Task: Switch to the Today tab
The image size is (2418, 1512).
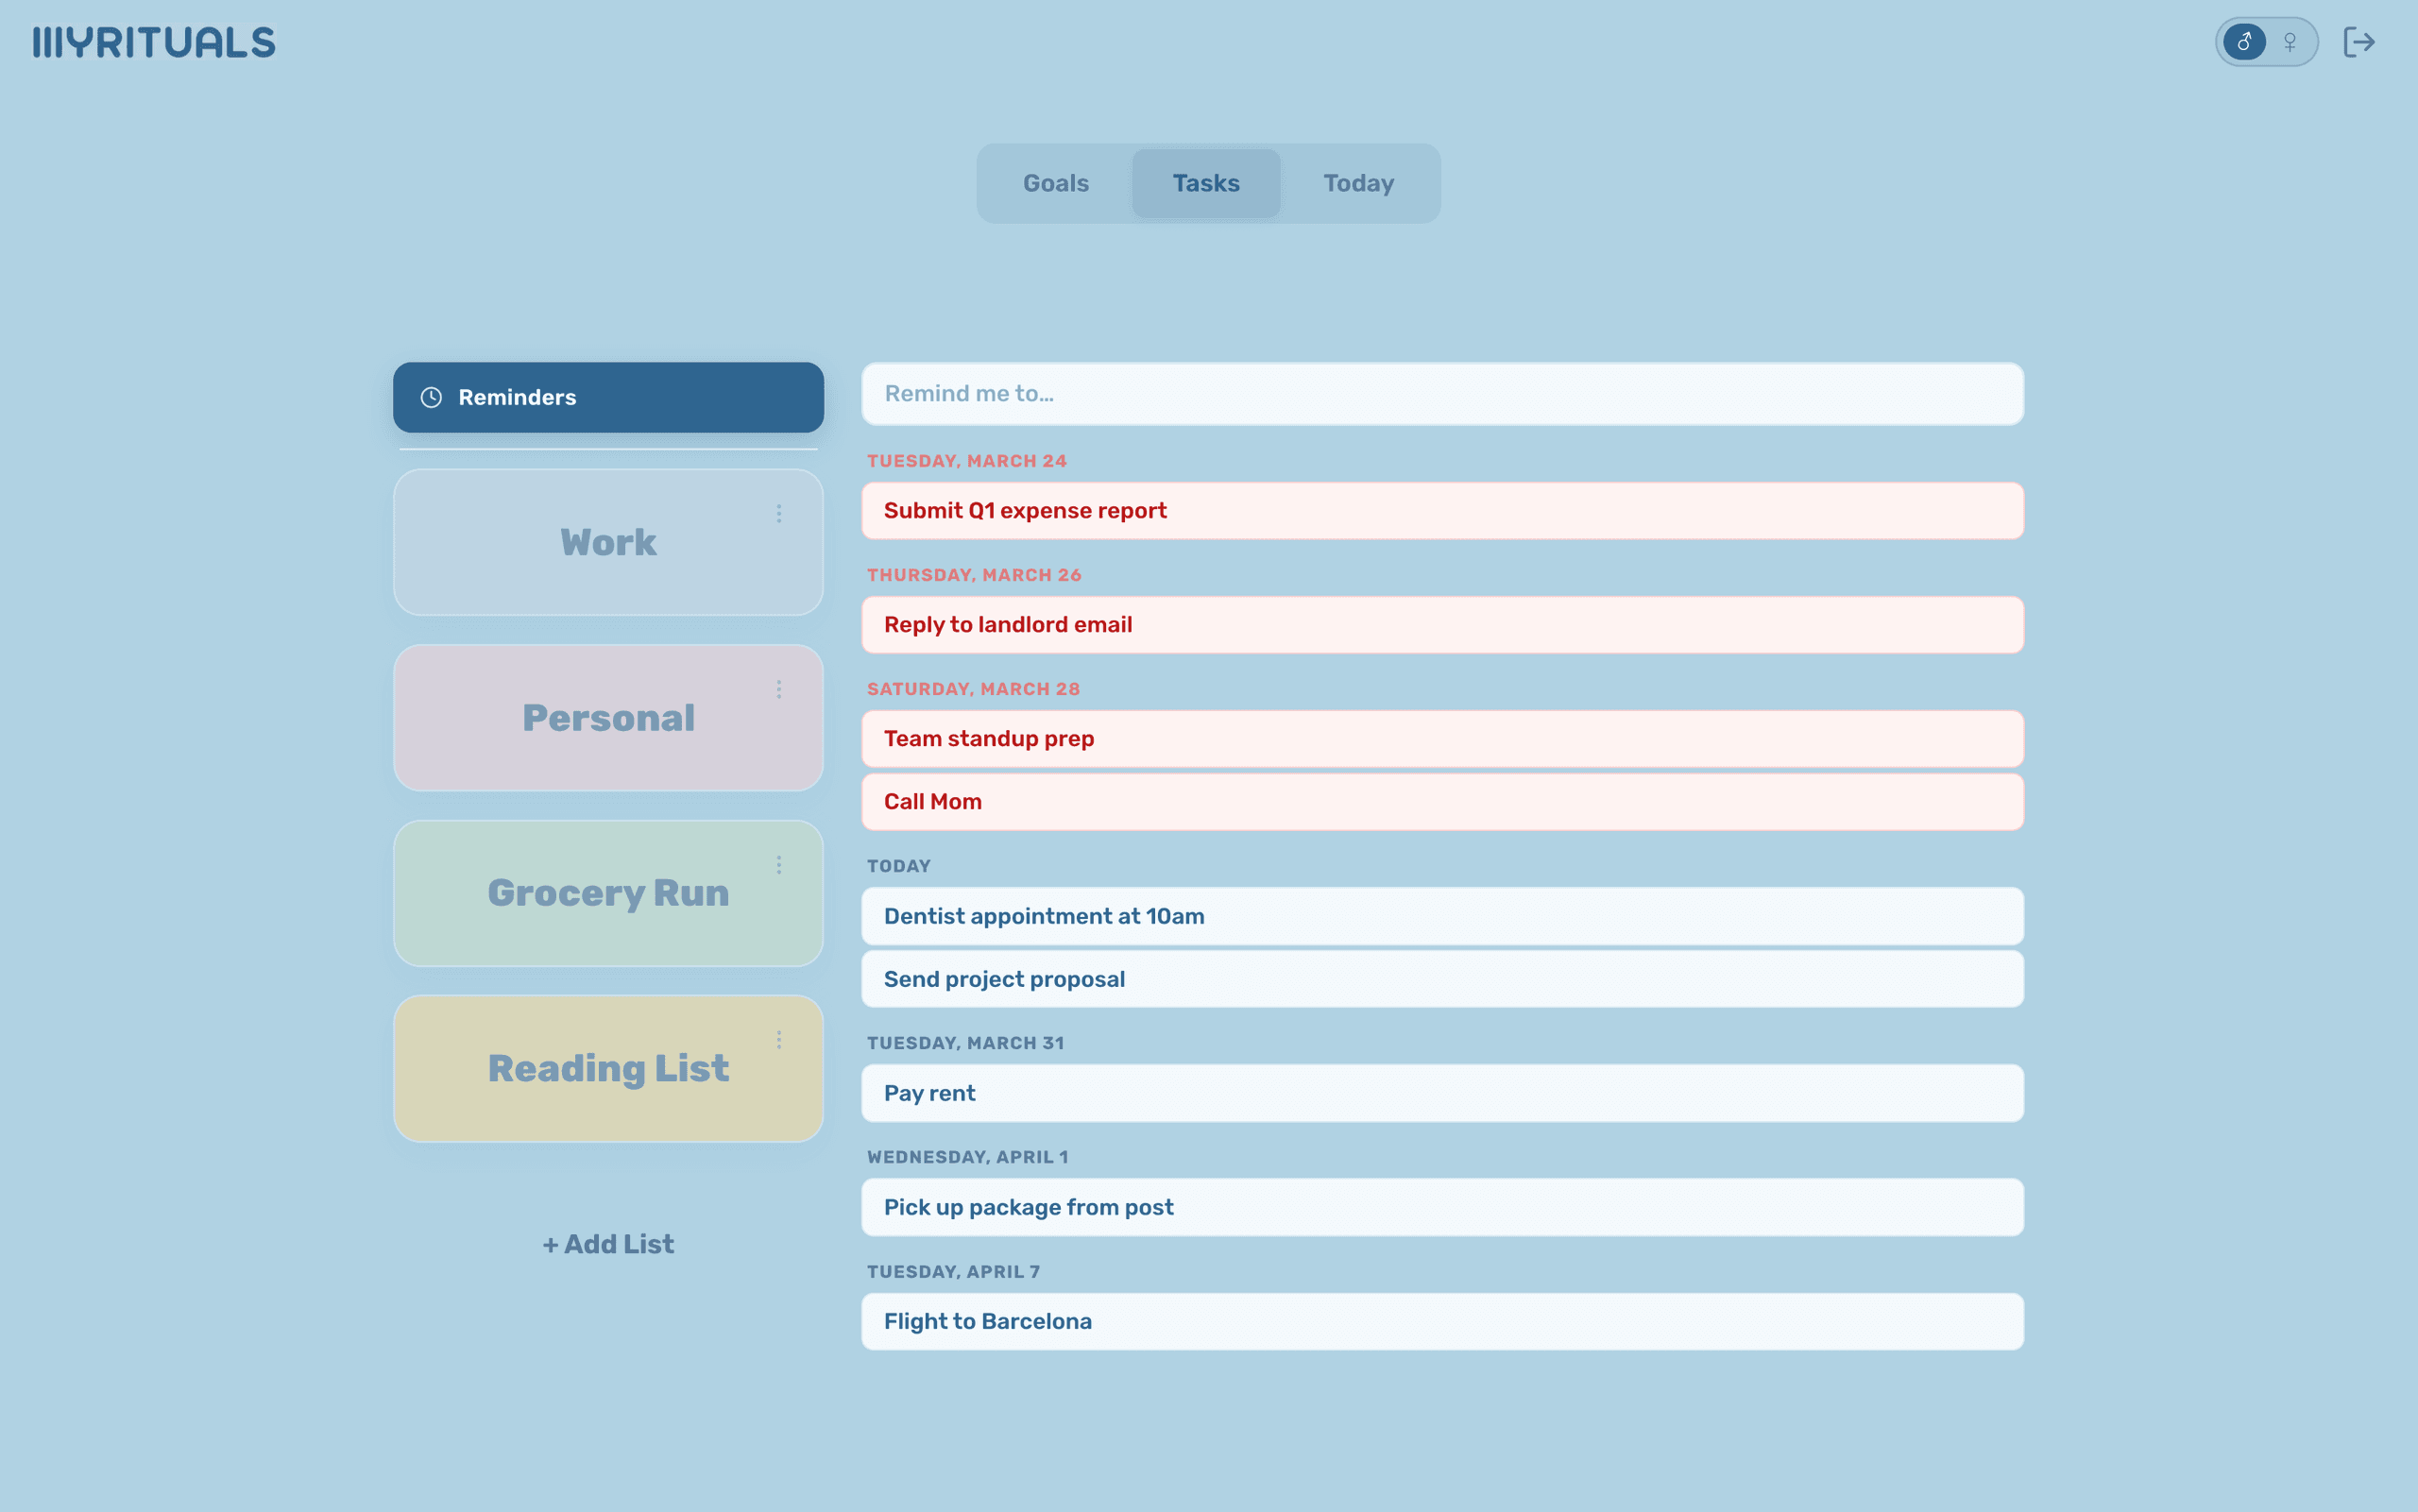Action: [x=1357, y=183]
